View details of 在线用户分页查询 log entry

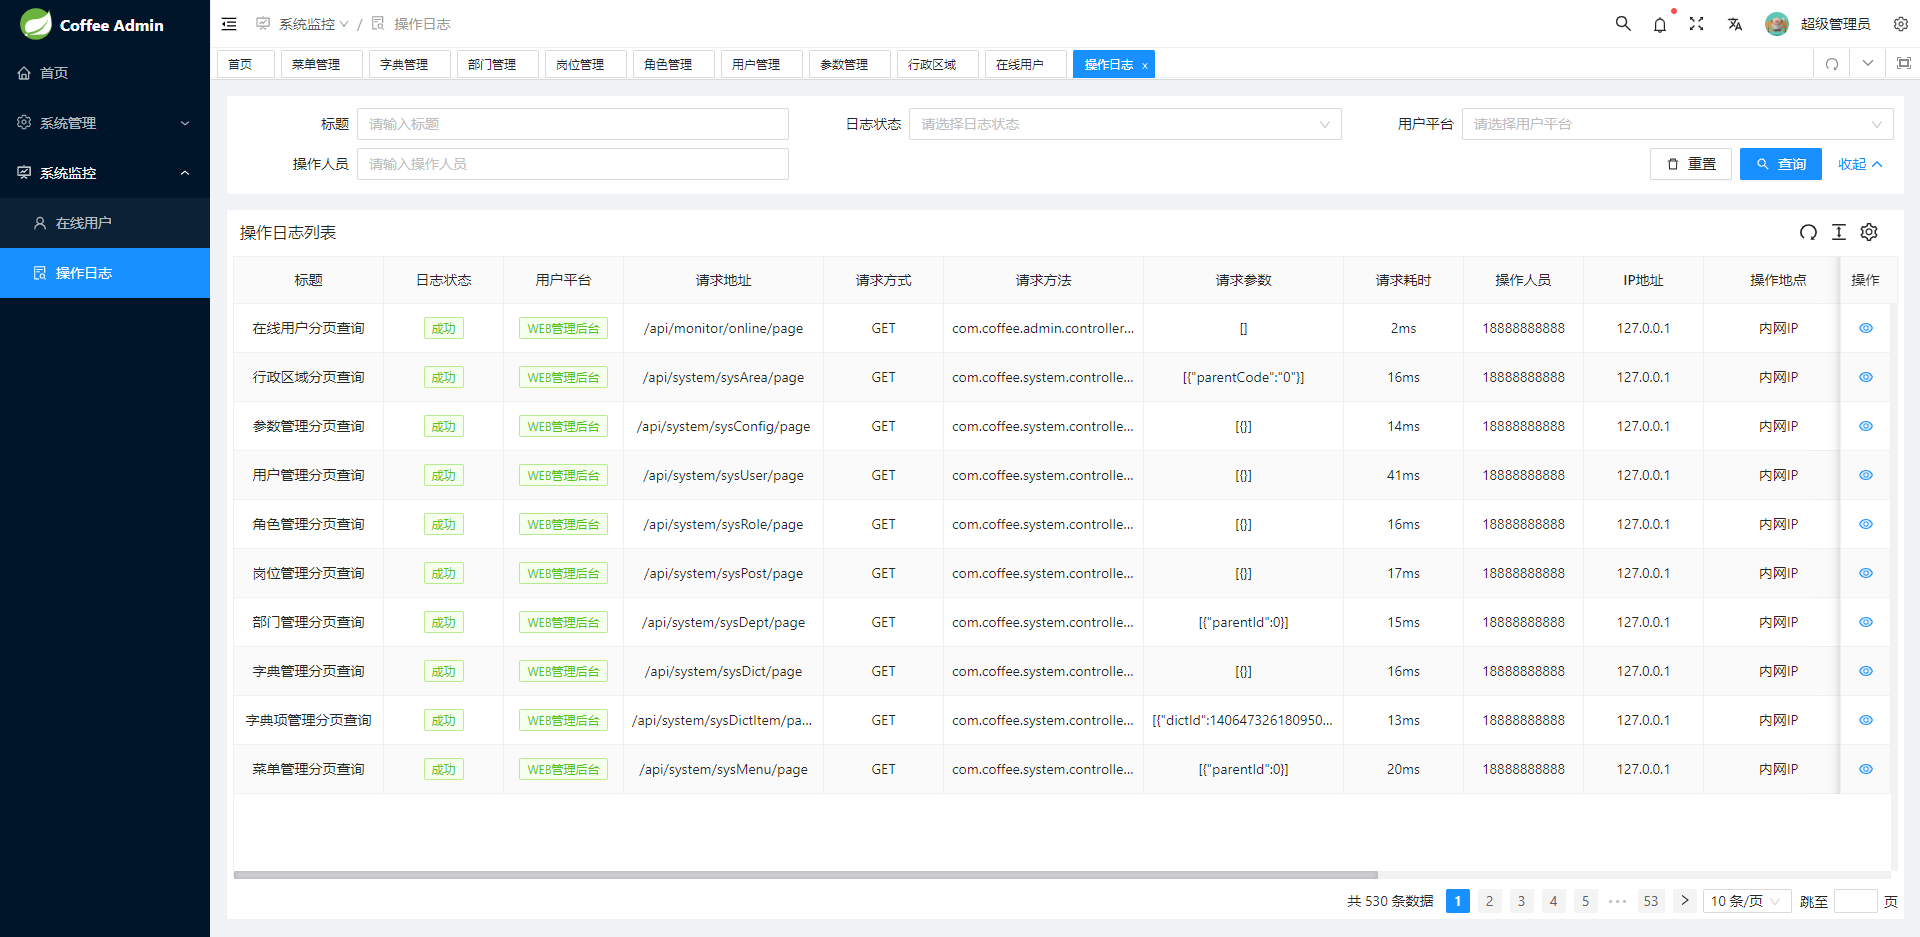[1865, 328]
